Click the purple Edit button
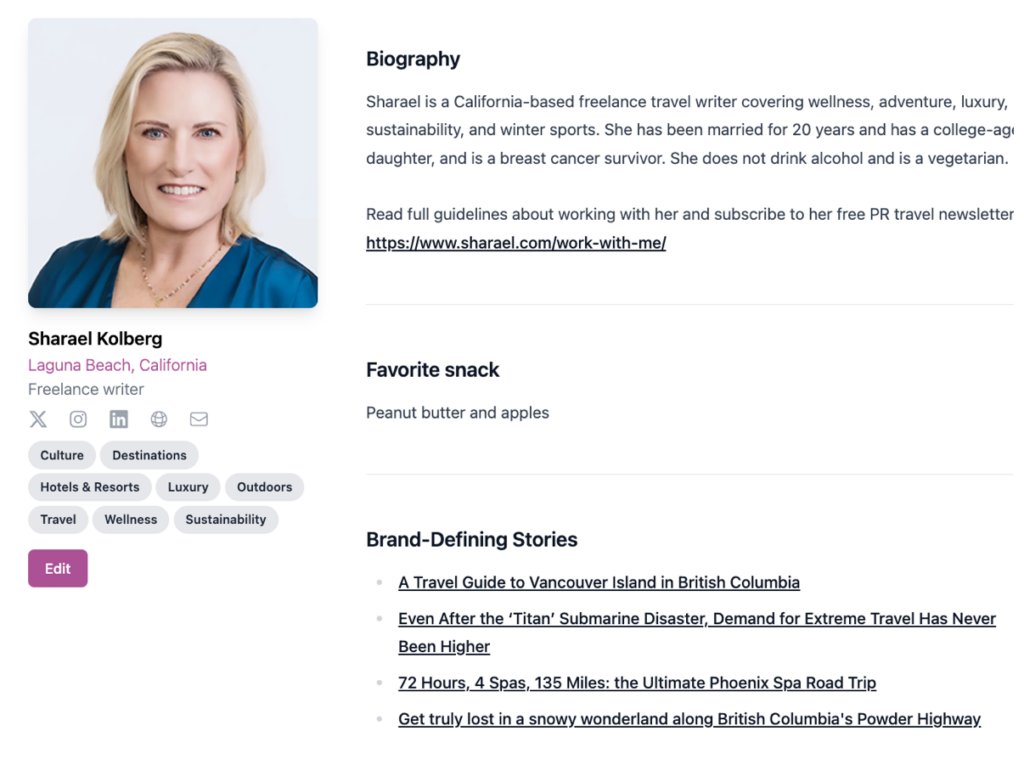Screen dimensions: 1024x759 click(x=58, y=568)
